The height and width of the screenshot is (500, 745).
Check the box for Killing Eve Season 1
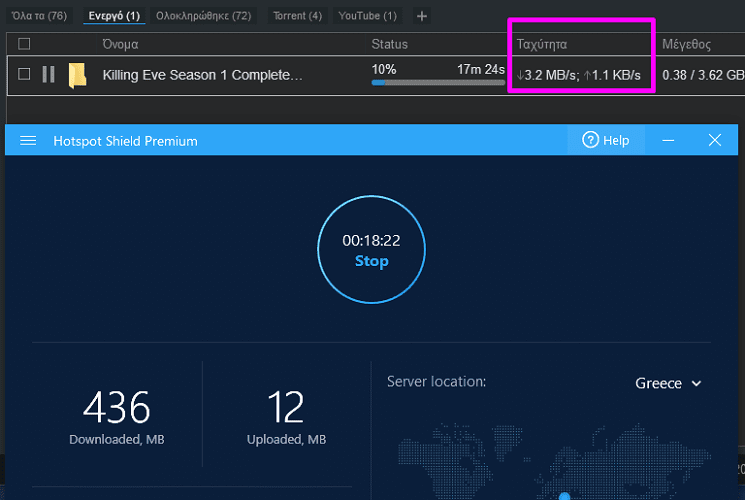tap(24, 74)
